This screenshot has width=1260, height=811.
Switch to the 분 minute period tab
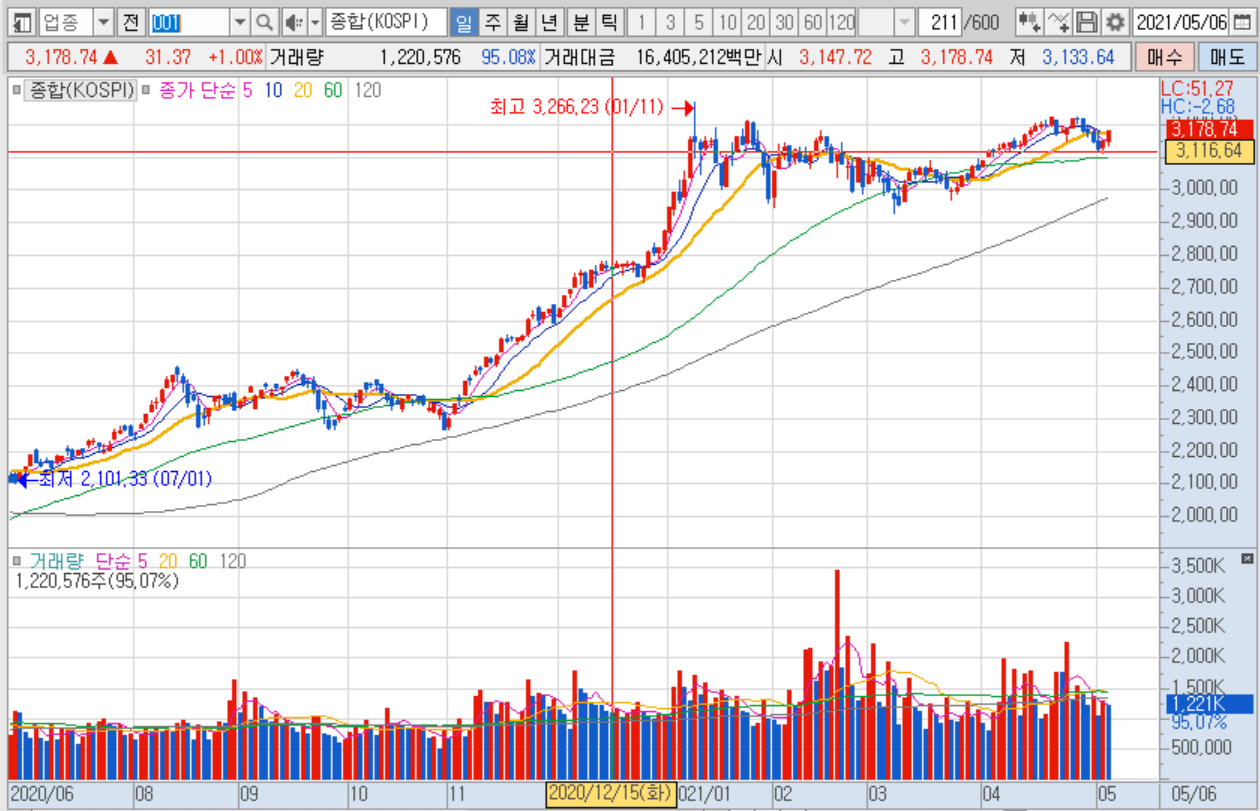pyautogui.click(x=581, y=21)
